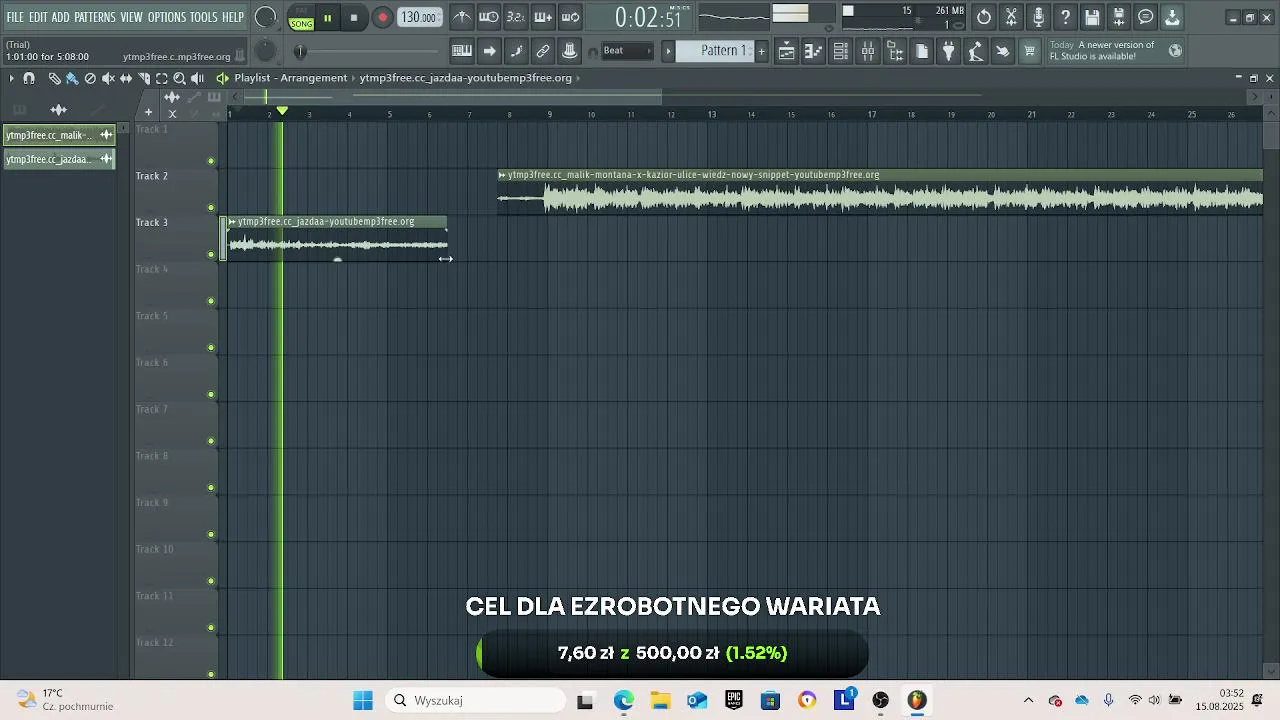
Task: Toggle loop recording icon
Action: tap(570, 17)
